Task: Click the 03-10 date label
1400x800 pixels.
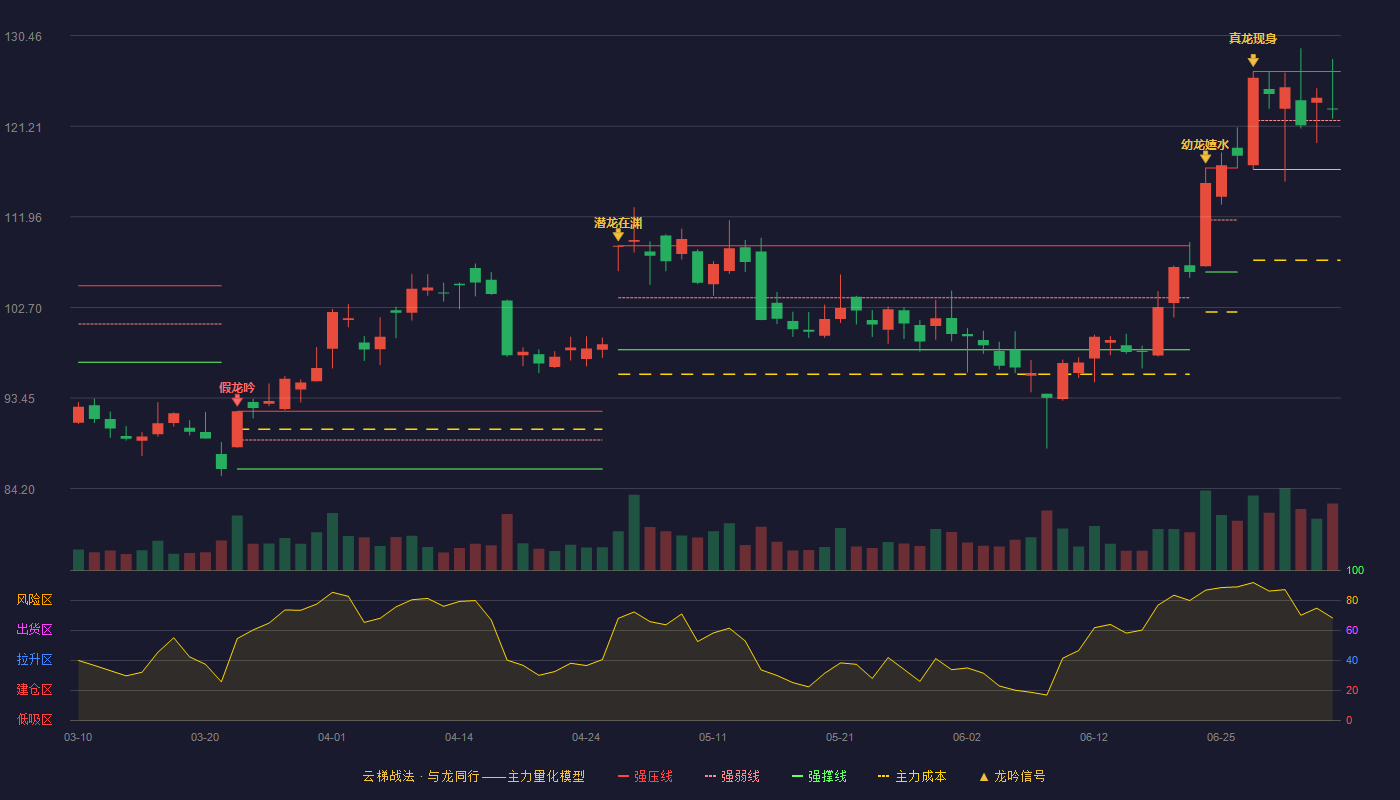Action: coord(78,737)
